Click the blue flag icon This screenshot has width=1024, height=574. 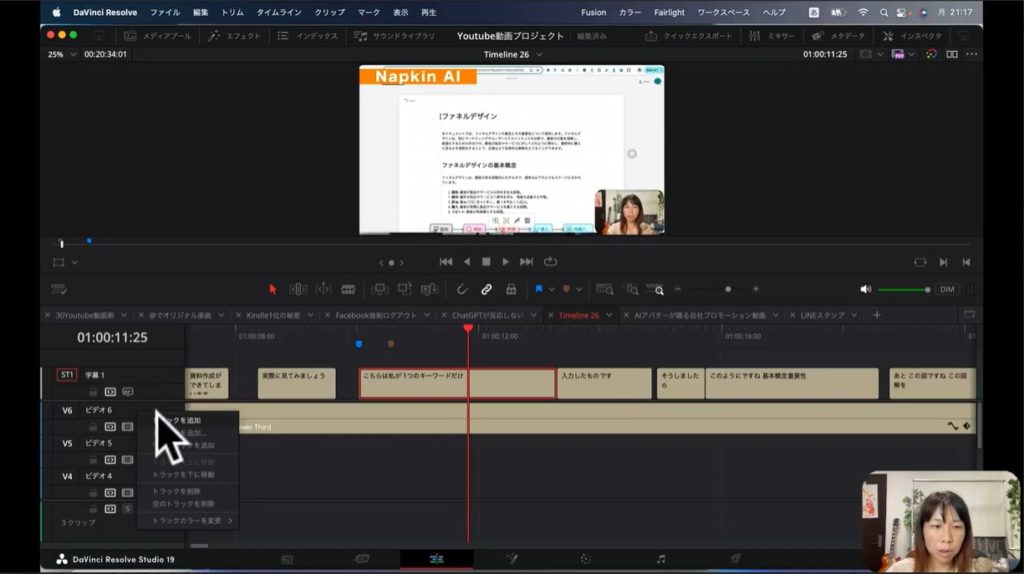coord(539,289)
